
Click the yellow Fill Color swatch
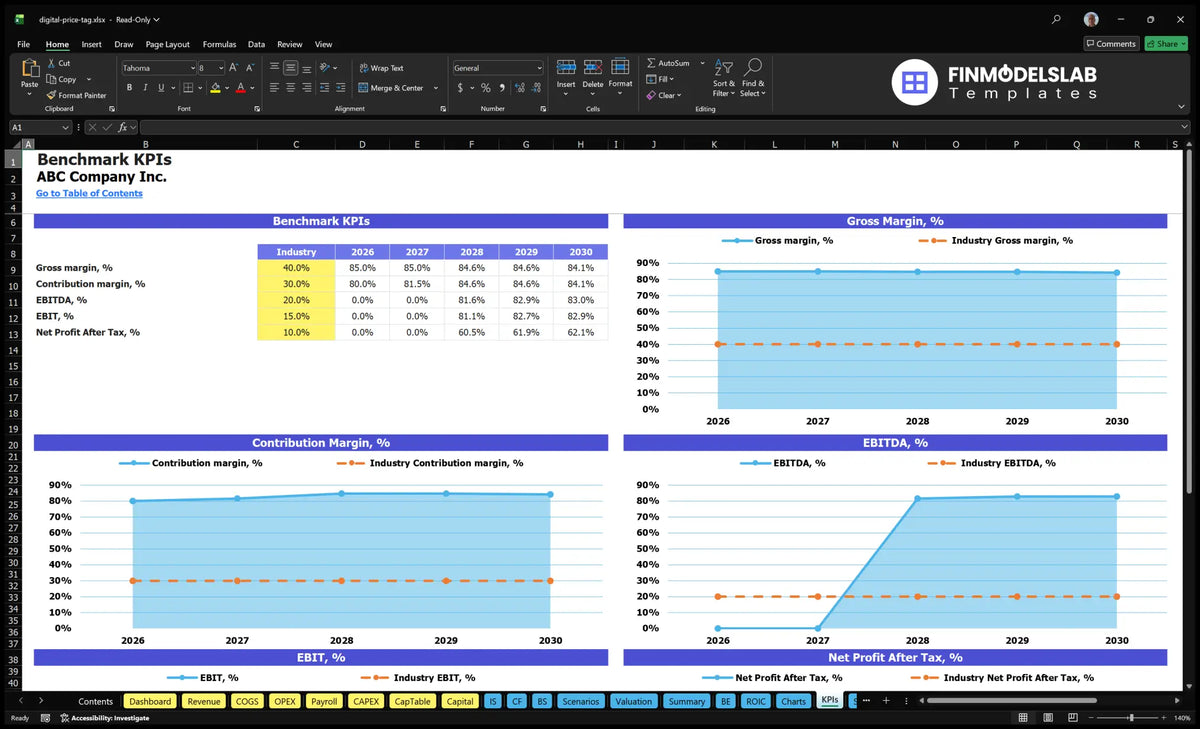tap(215, 88)
